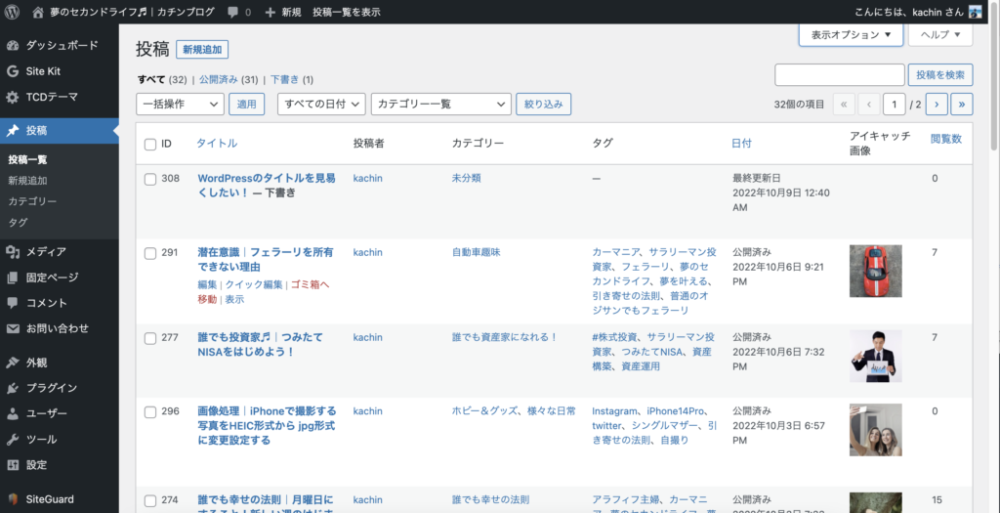Expand the 一括操作 bulk actions dropdown
1000x513 pixels.
[180, 103]
